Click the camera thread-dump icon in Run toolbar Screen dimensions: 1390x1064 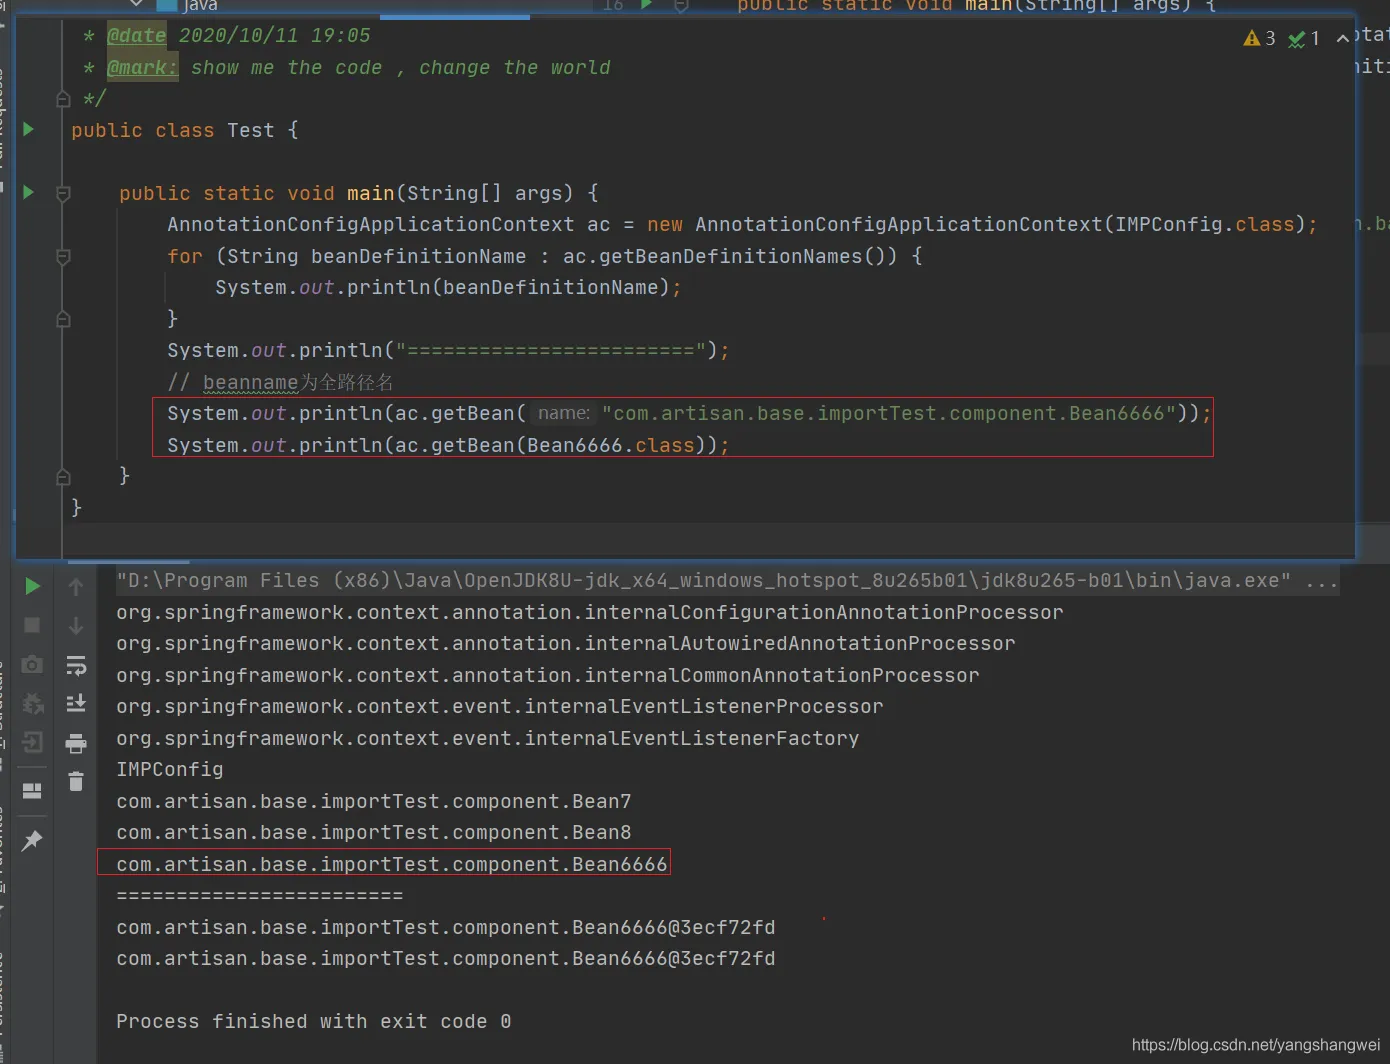click(32, 664)
